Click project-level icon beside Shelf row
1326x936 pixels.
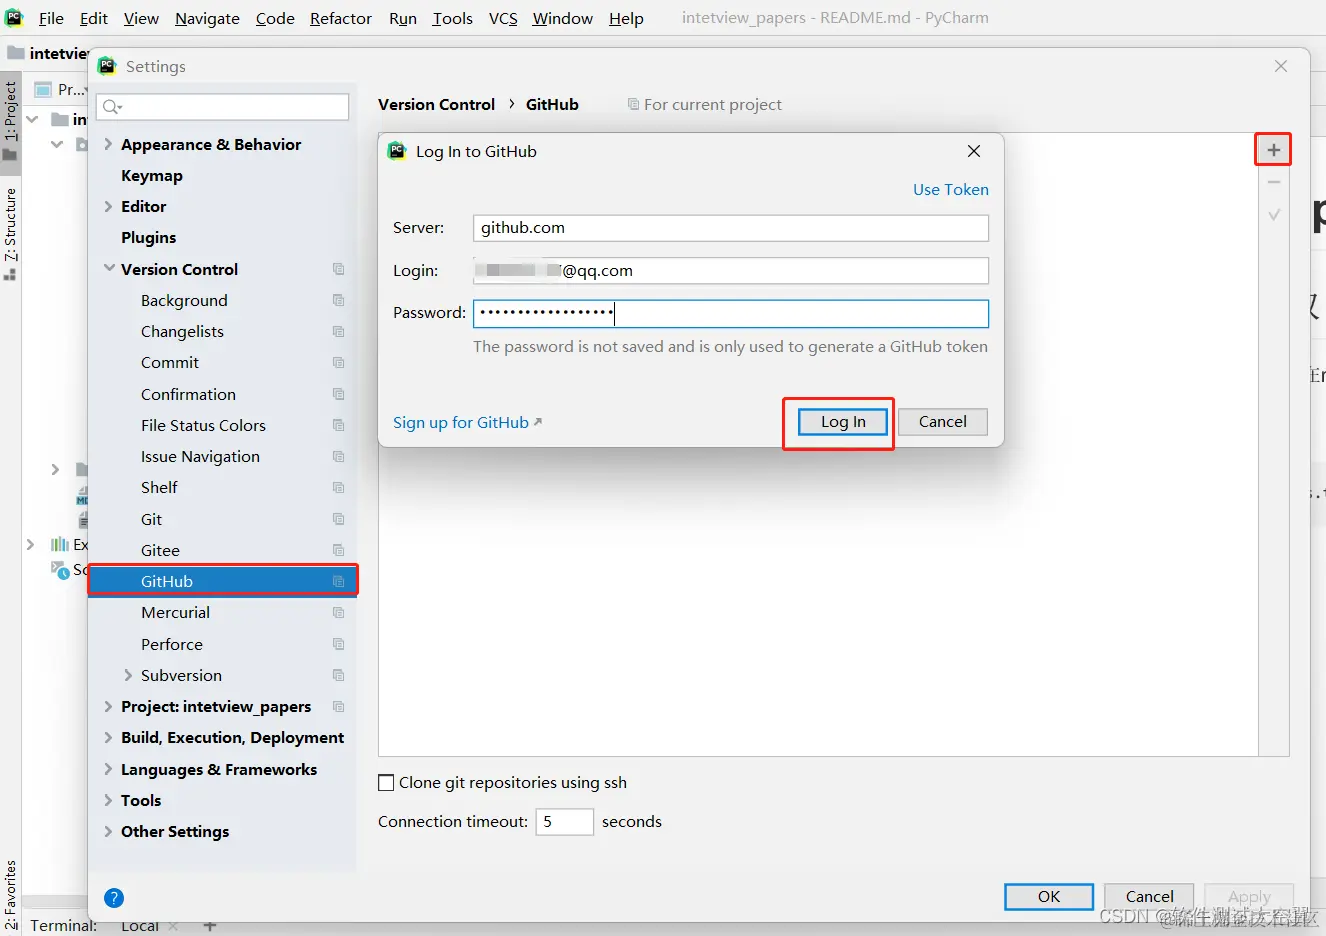click(338, 487)
